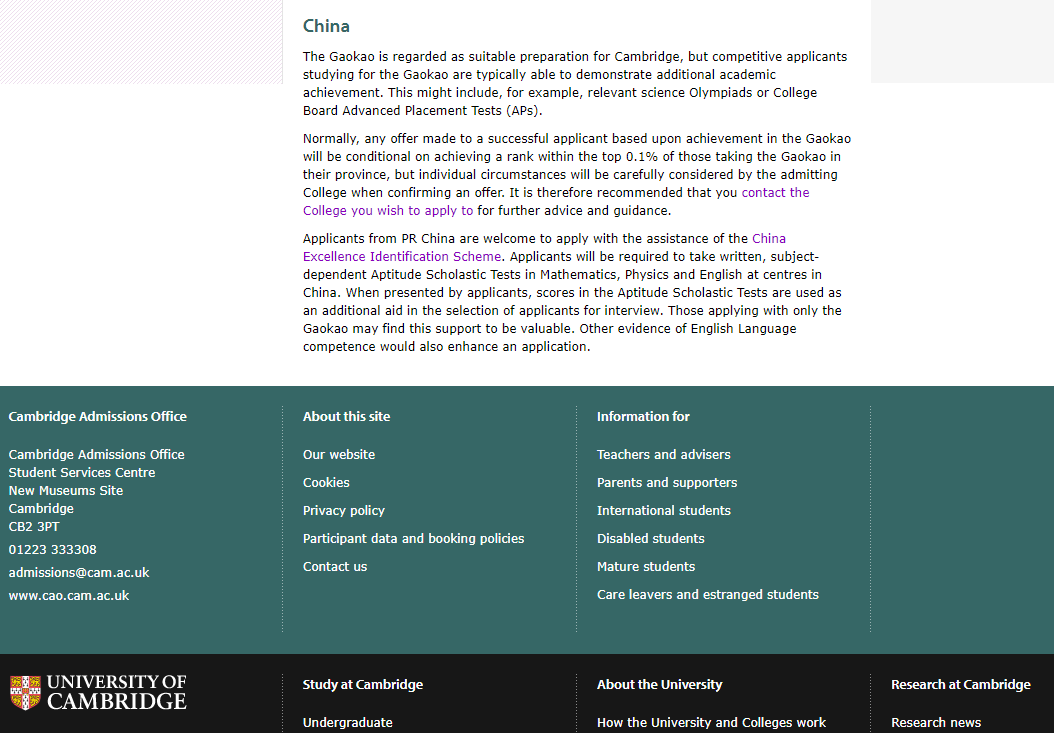
Task: Open the 'Our website' footer link
Action: coord(339,455)
